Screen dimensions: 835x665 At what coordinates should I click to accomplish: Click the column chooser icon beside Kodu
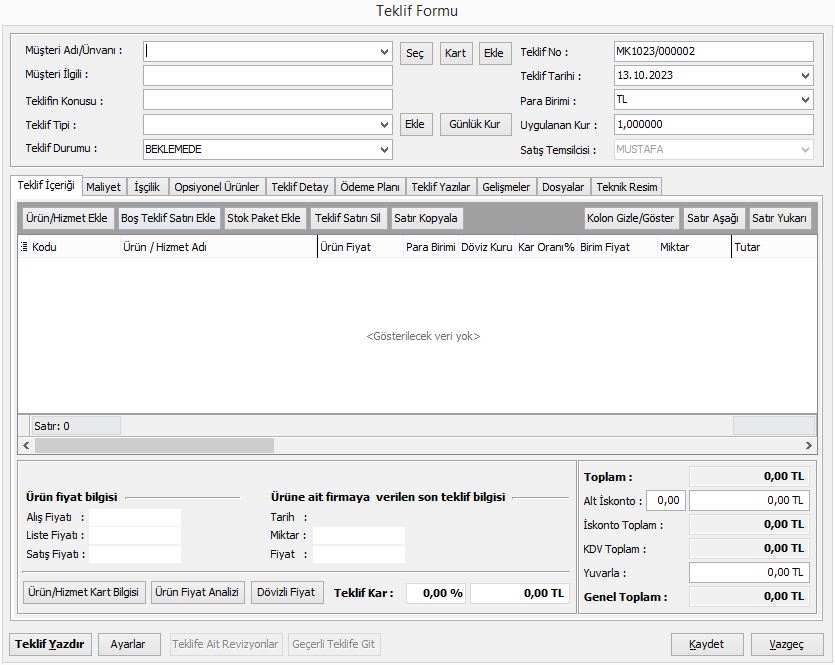(25, 247)
